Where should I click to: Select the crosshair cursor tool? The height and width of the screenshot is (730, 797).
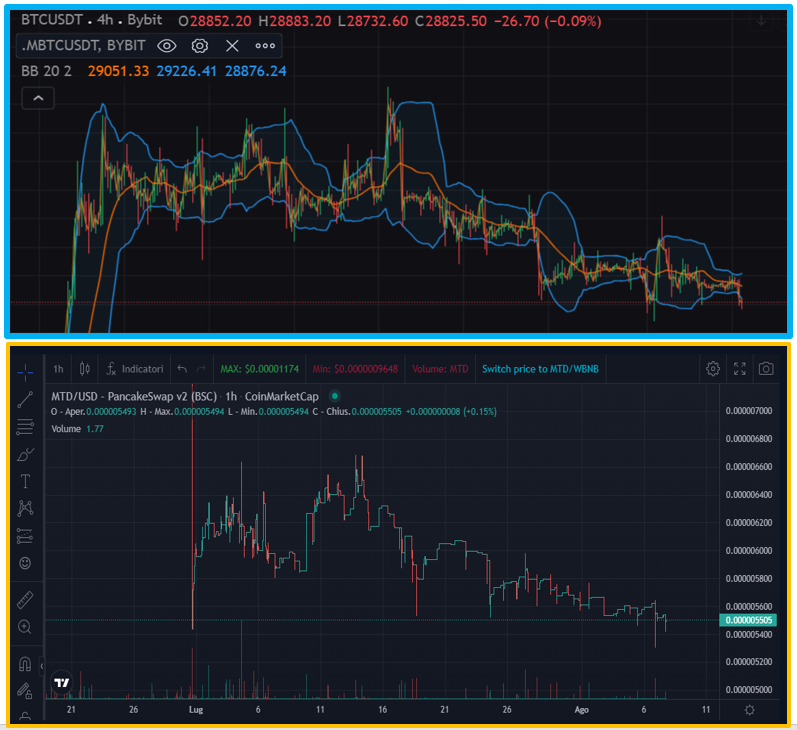click(x=25, y=373)
